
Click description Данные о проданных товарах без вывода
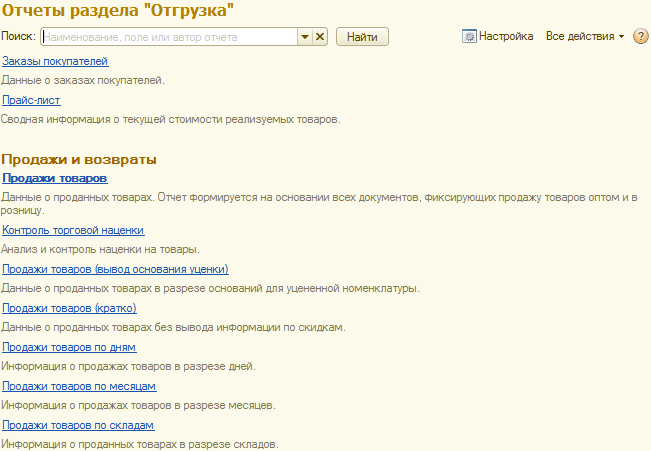173,327
